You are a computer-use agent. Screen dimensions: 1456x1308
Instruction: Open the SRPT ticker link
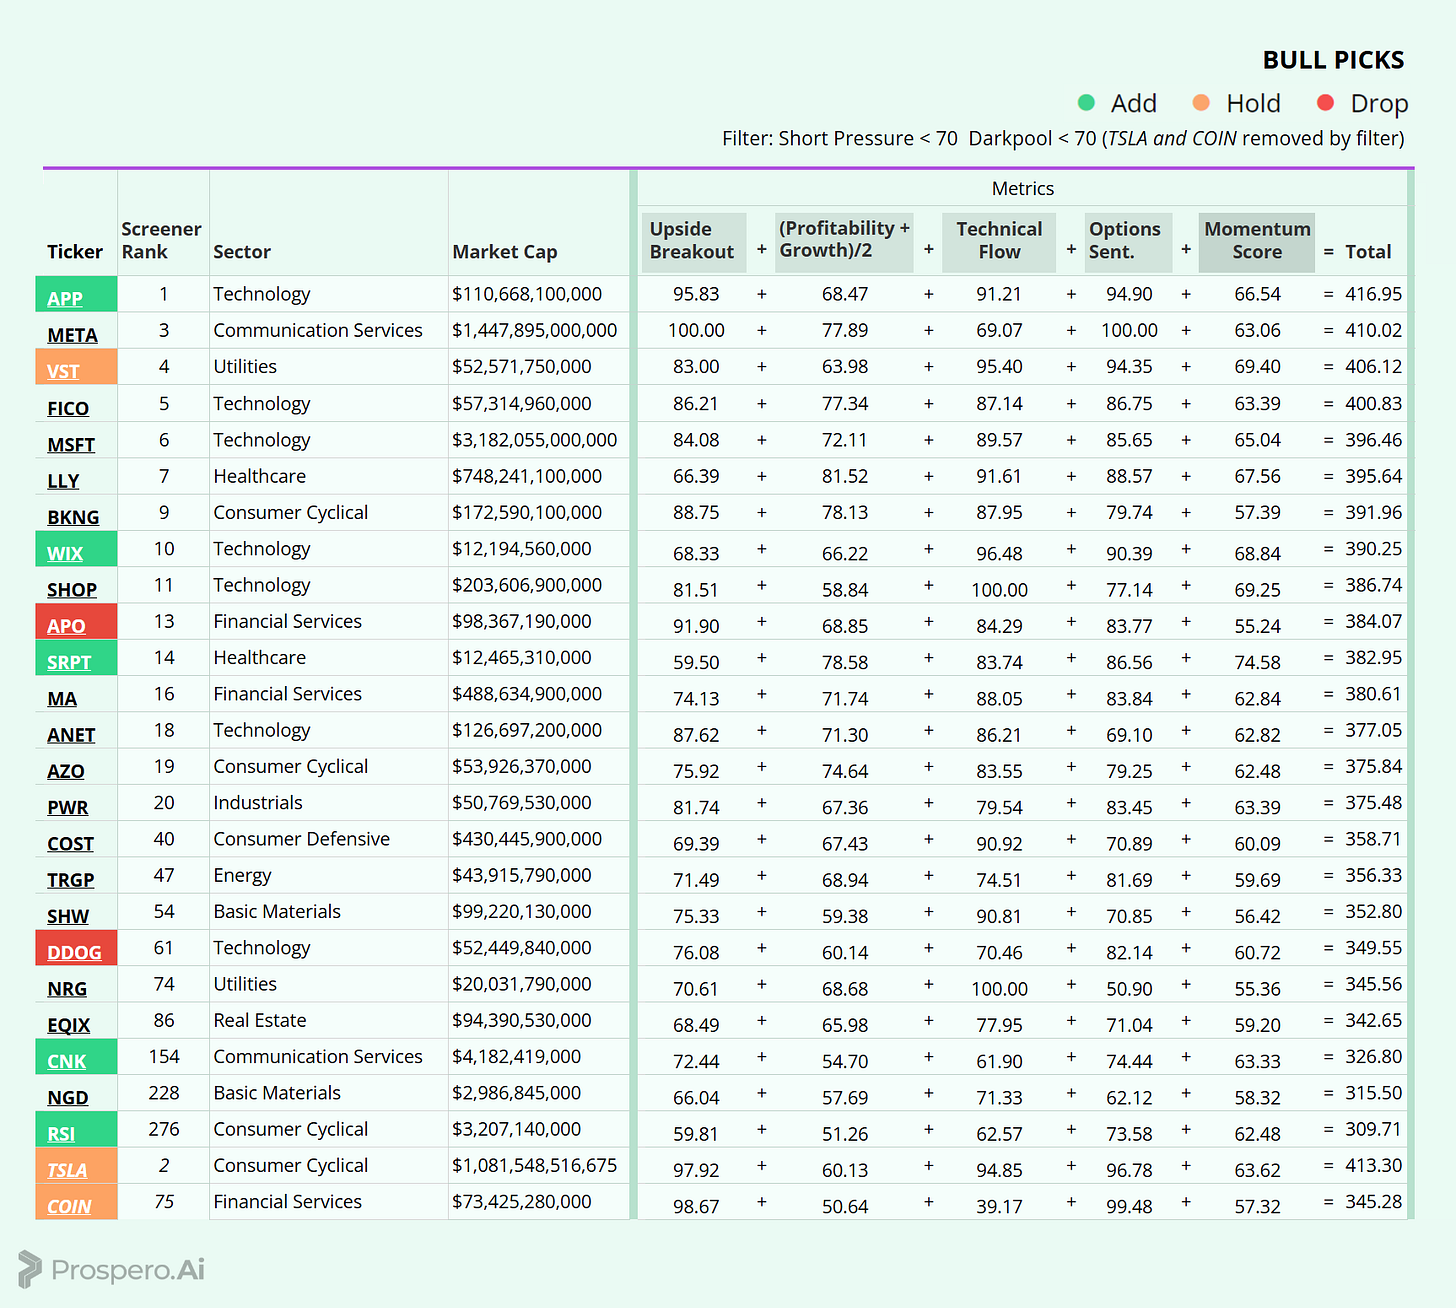click(x=69, y=662)
